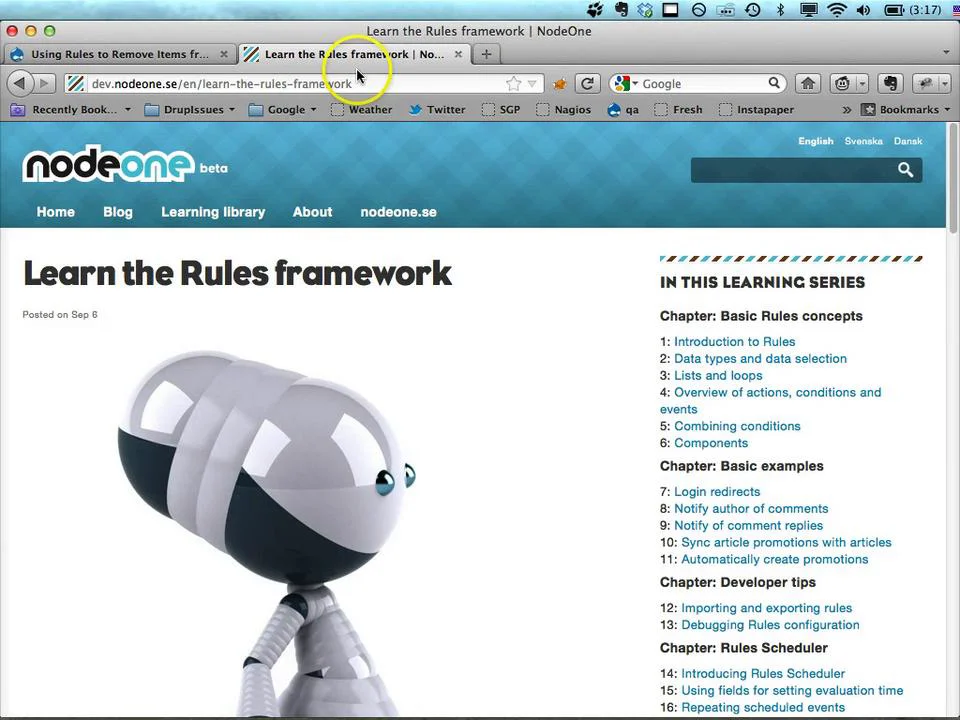Viewport: 960px width, 720px height.
Task: Expand the DrupIssues bookmarks folder
Action: click(x=190, y=110)
